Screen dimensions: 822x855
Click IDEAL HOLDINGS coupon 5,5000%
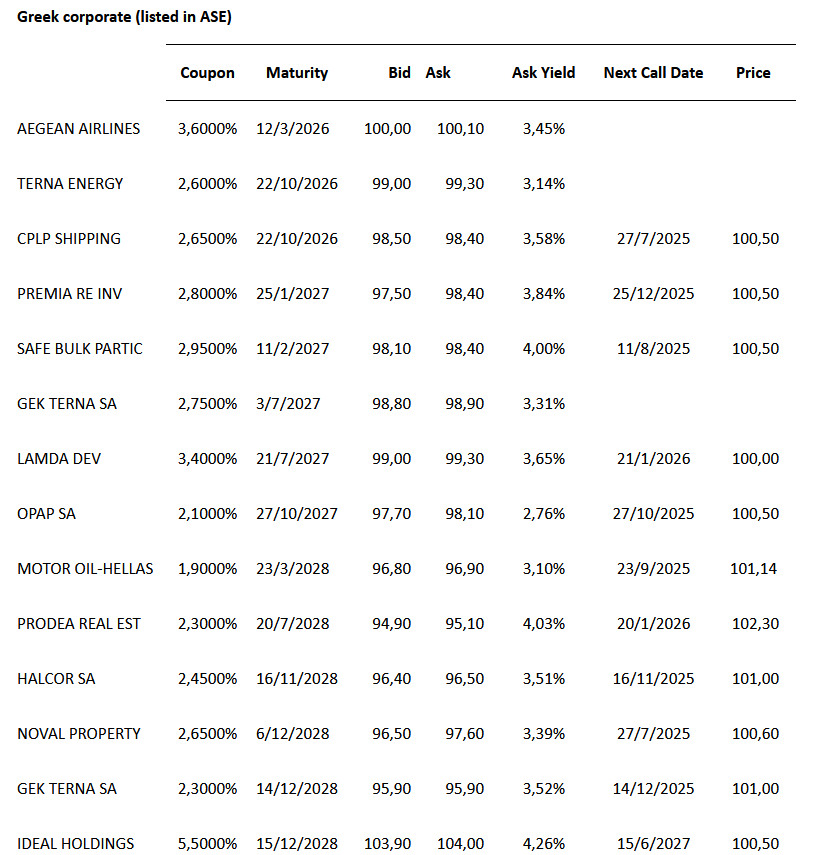tap(207, 844)
